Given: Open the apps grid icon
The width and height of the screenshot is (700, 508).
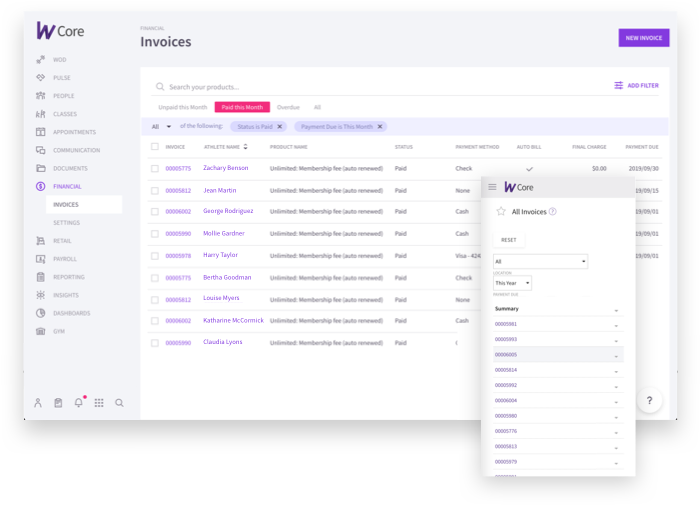Looking at the screenshot, I should pos(99,403).
